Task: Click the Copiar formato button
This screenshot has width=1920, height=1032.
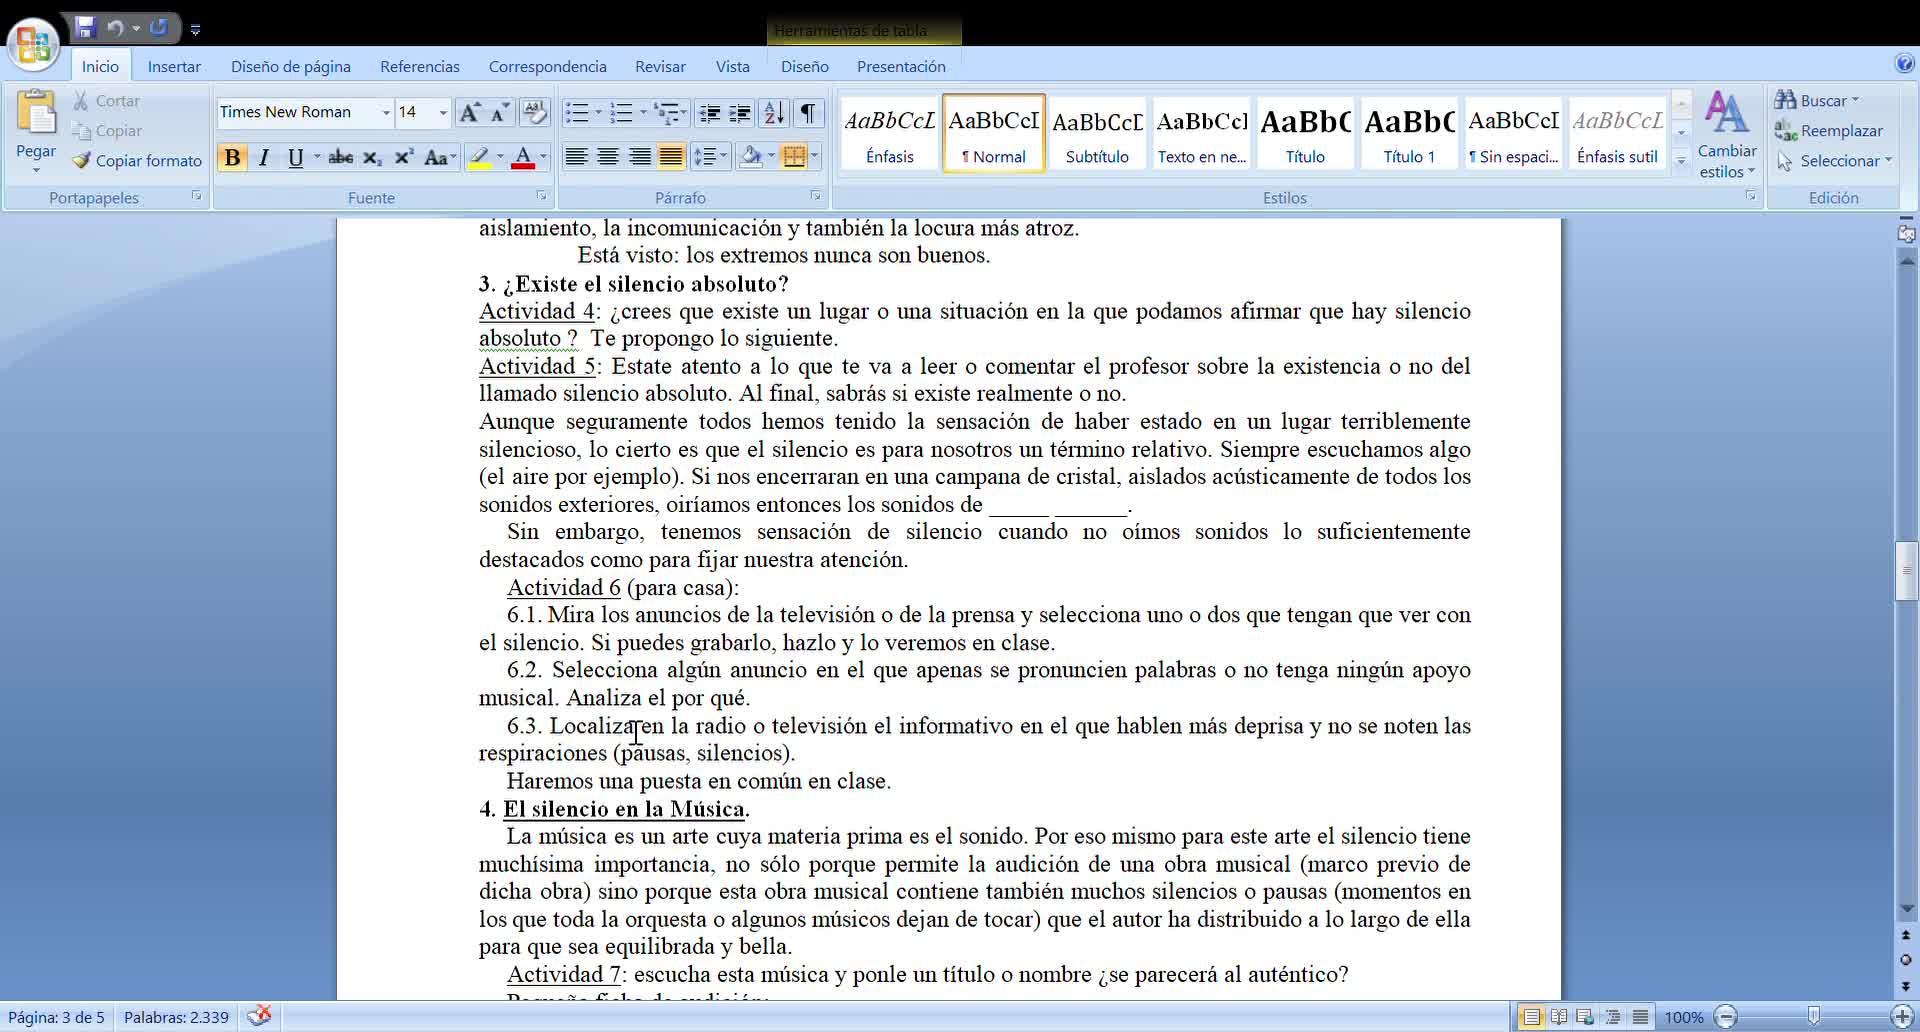Action: click(x=137, y=160)
